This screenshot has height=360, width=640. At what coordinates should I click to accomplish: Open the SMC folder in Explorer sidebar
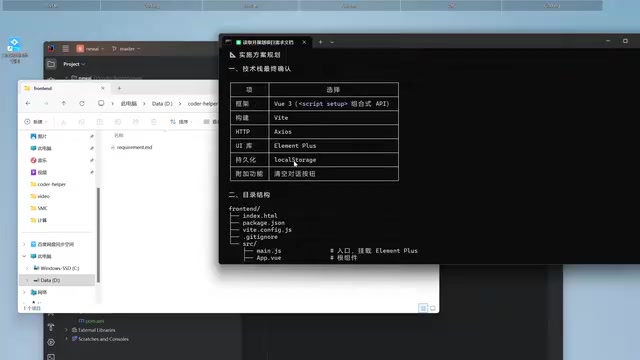point(39,208)
